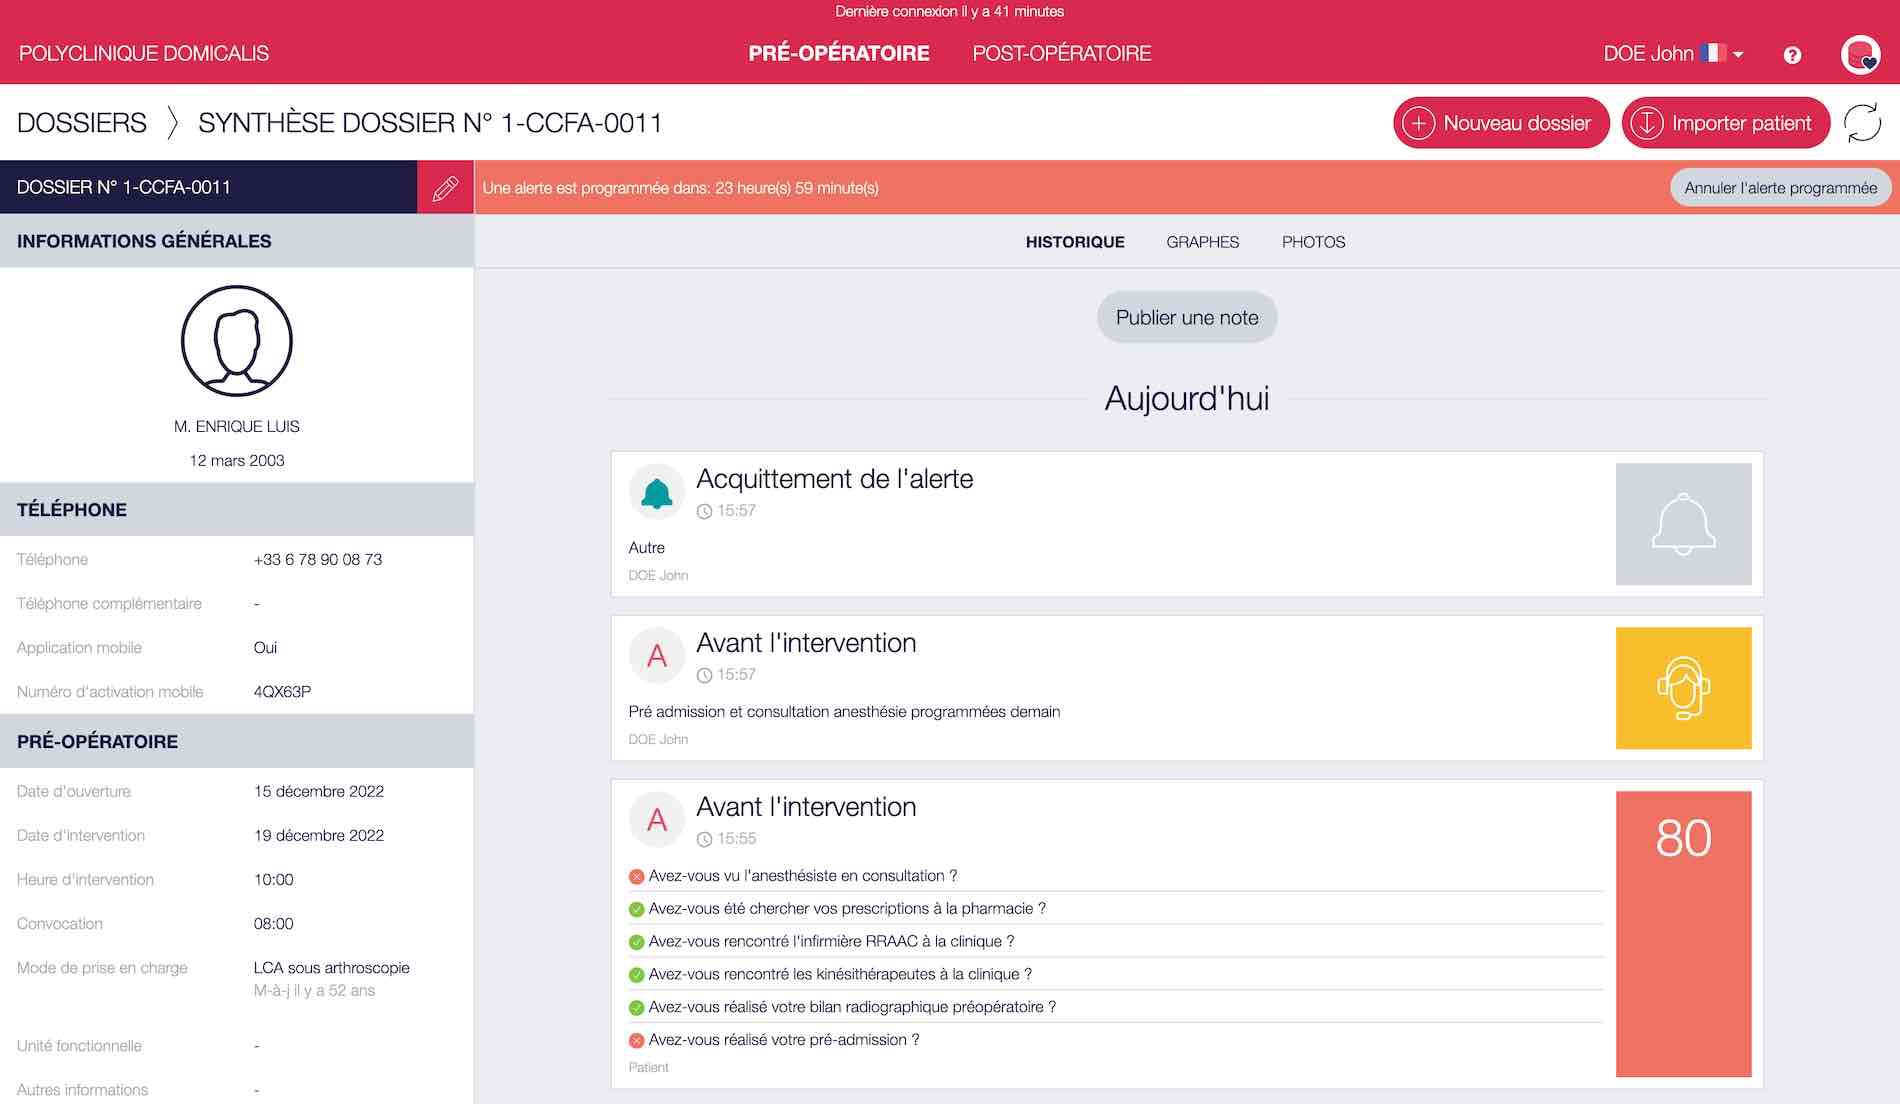Image resolution: width=1900 pixels, height=1104 pixels.
Task: Click the plus icon inside Nouveau dossier
Action: [1420, 123]
